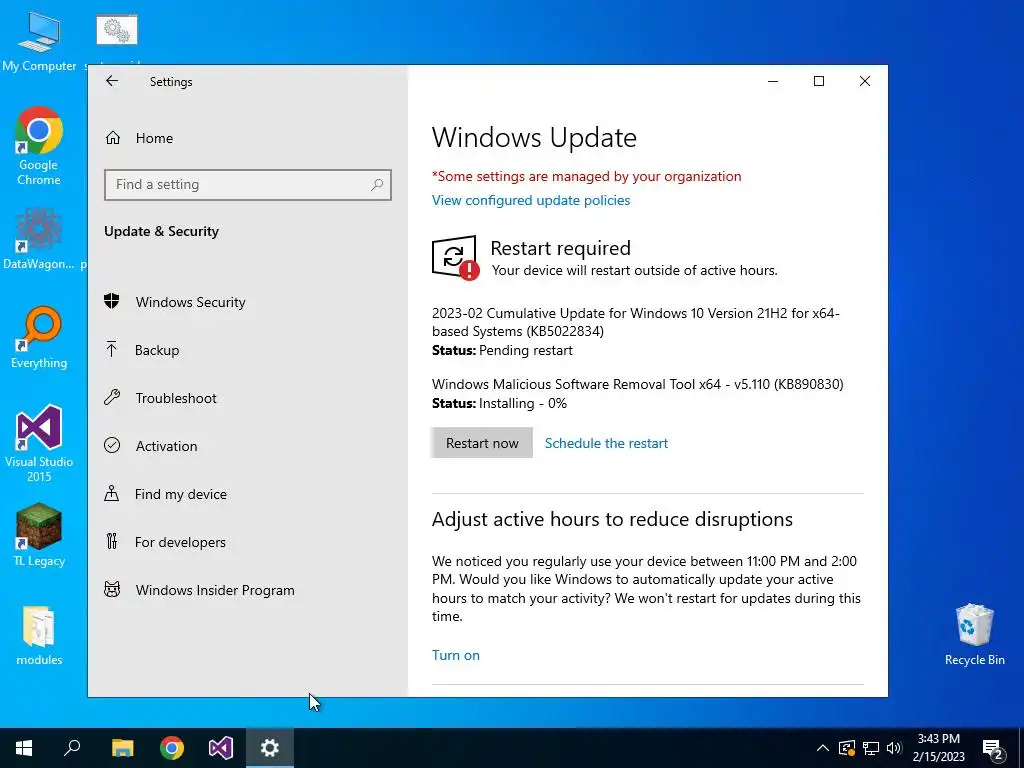The height and width of the screenshot is (768, 1024).
Task: Click the Windows Update page title
Action: point(534,138)
